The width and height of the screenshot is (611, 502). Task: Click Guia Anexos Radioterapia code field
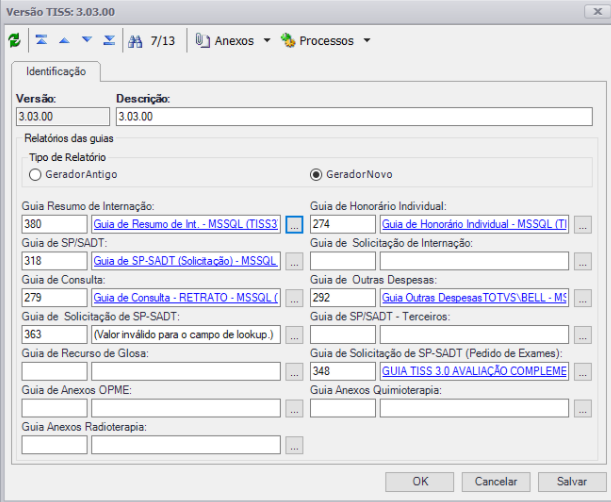(x=54, y=445)
